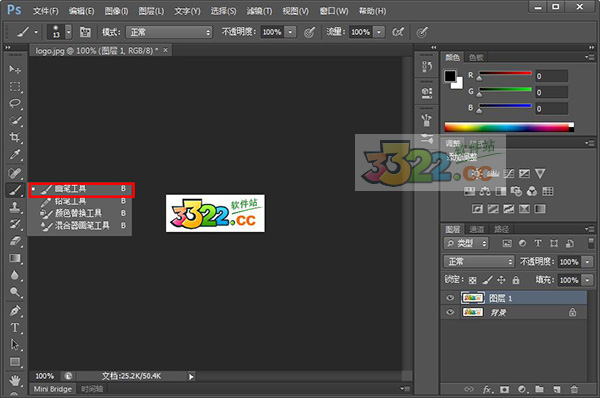Expand the 不透明度 100% arrow in options bar
Image resolution: width=600 pixels, height=398 pixels.
(x=291, y=32)
